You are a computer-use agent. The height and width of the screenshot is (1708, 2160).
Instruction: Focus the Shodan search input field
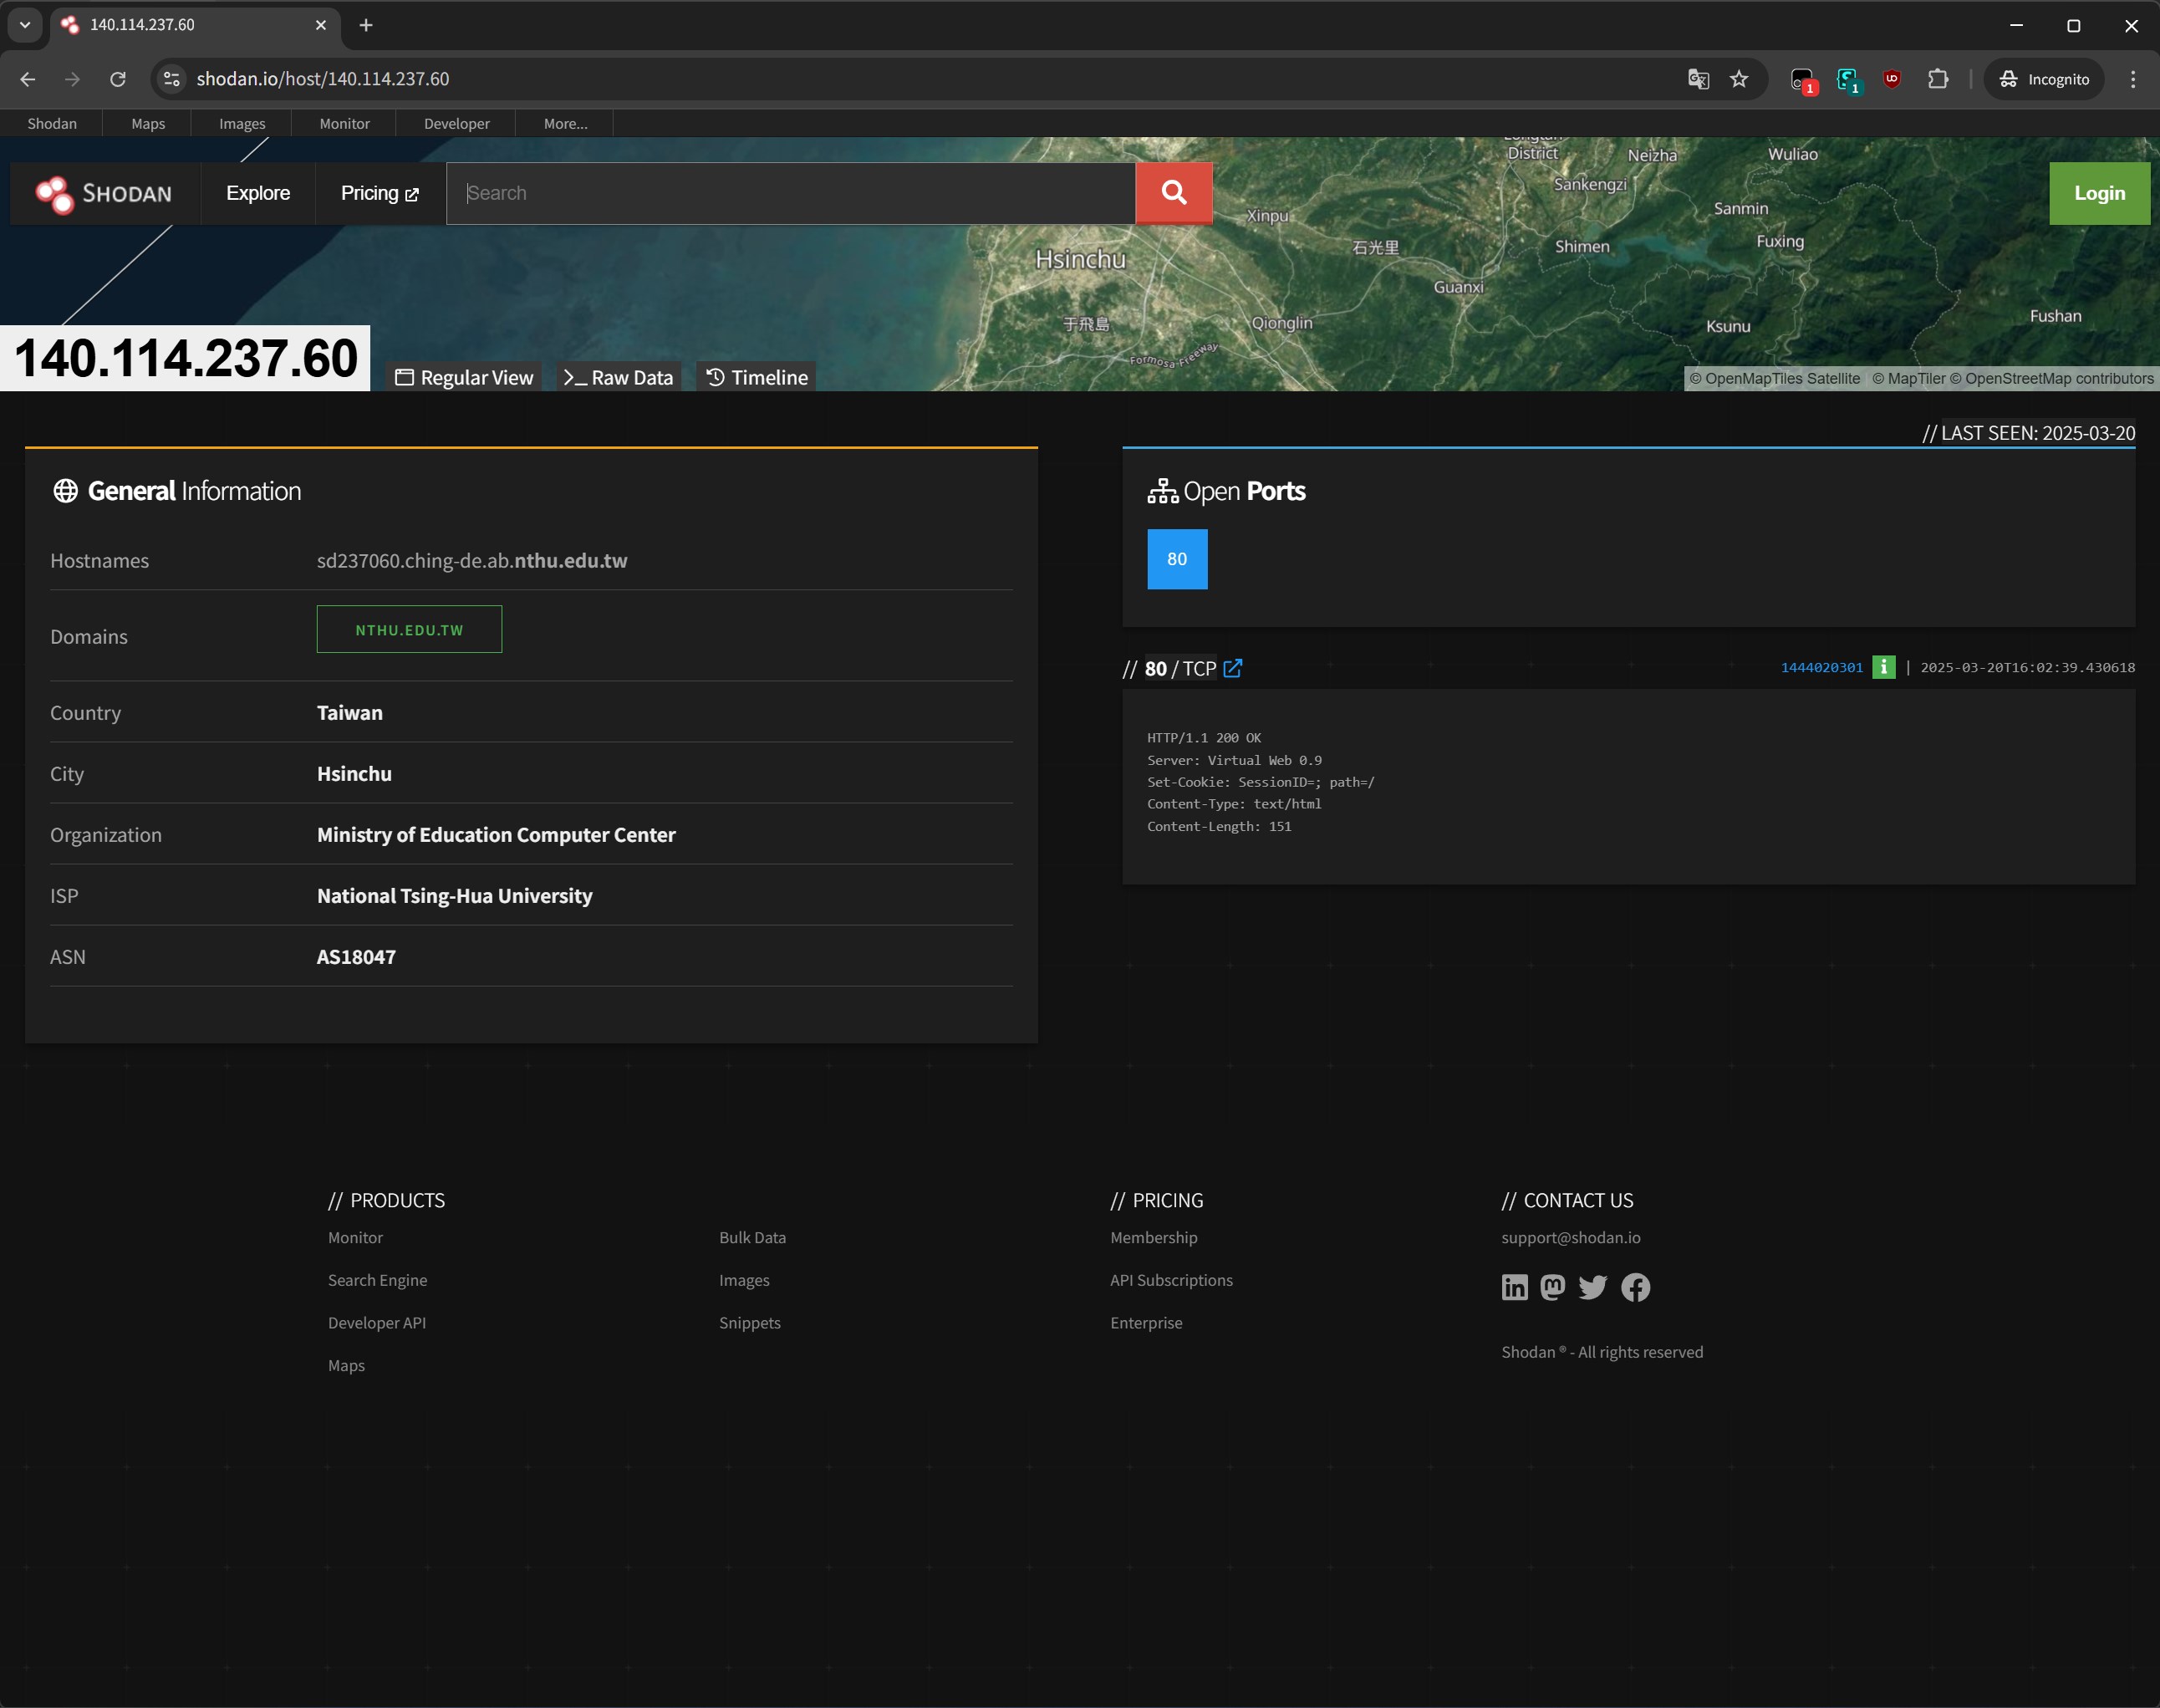pos(791,193)
